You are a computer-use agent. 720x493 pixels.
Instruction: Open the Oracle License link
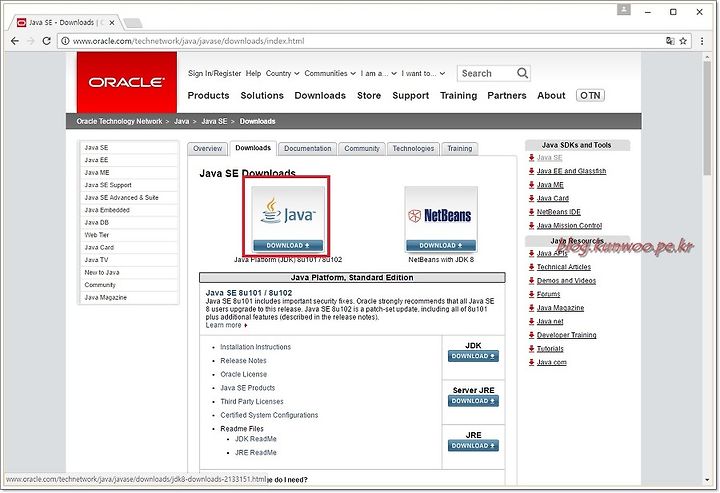pyautogui.click(x=243, y=375)
